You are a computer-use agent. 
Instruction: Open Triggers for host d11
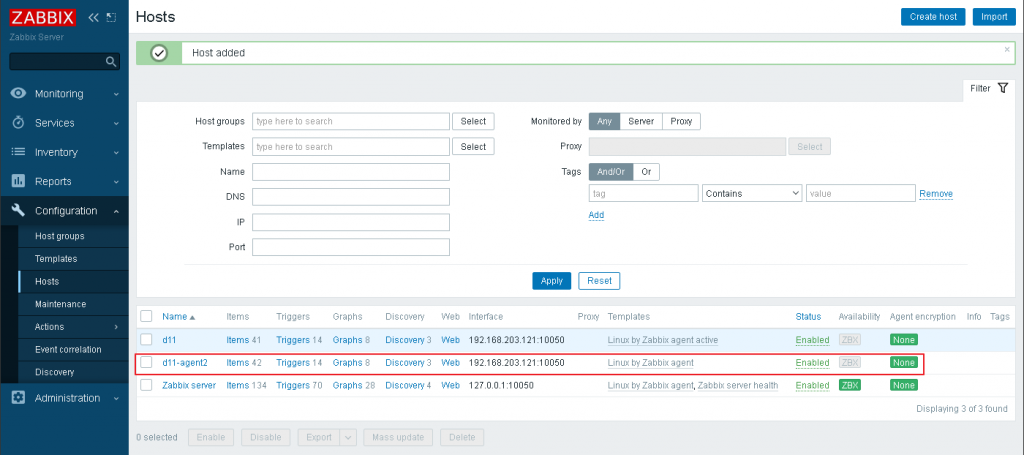293,339
